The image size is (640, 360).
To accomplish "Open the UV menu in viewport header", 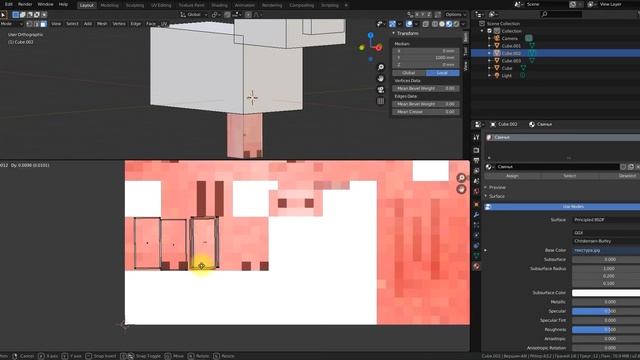I will point(164,24).
